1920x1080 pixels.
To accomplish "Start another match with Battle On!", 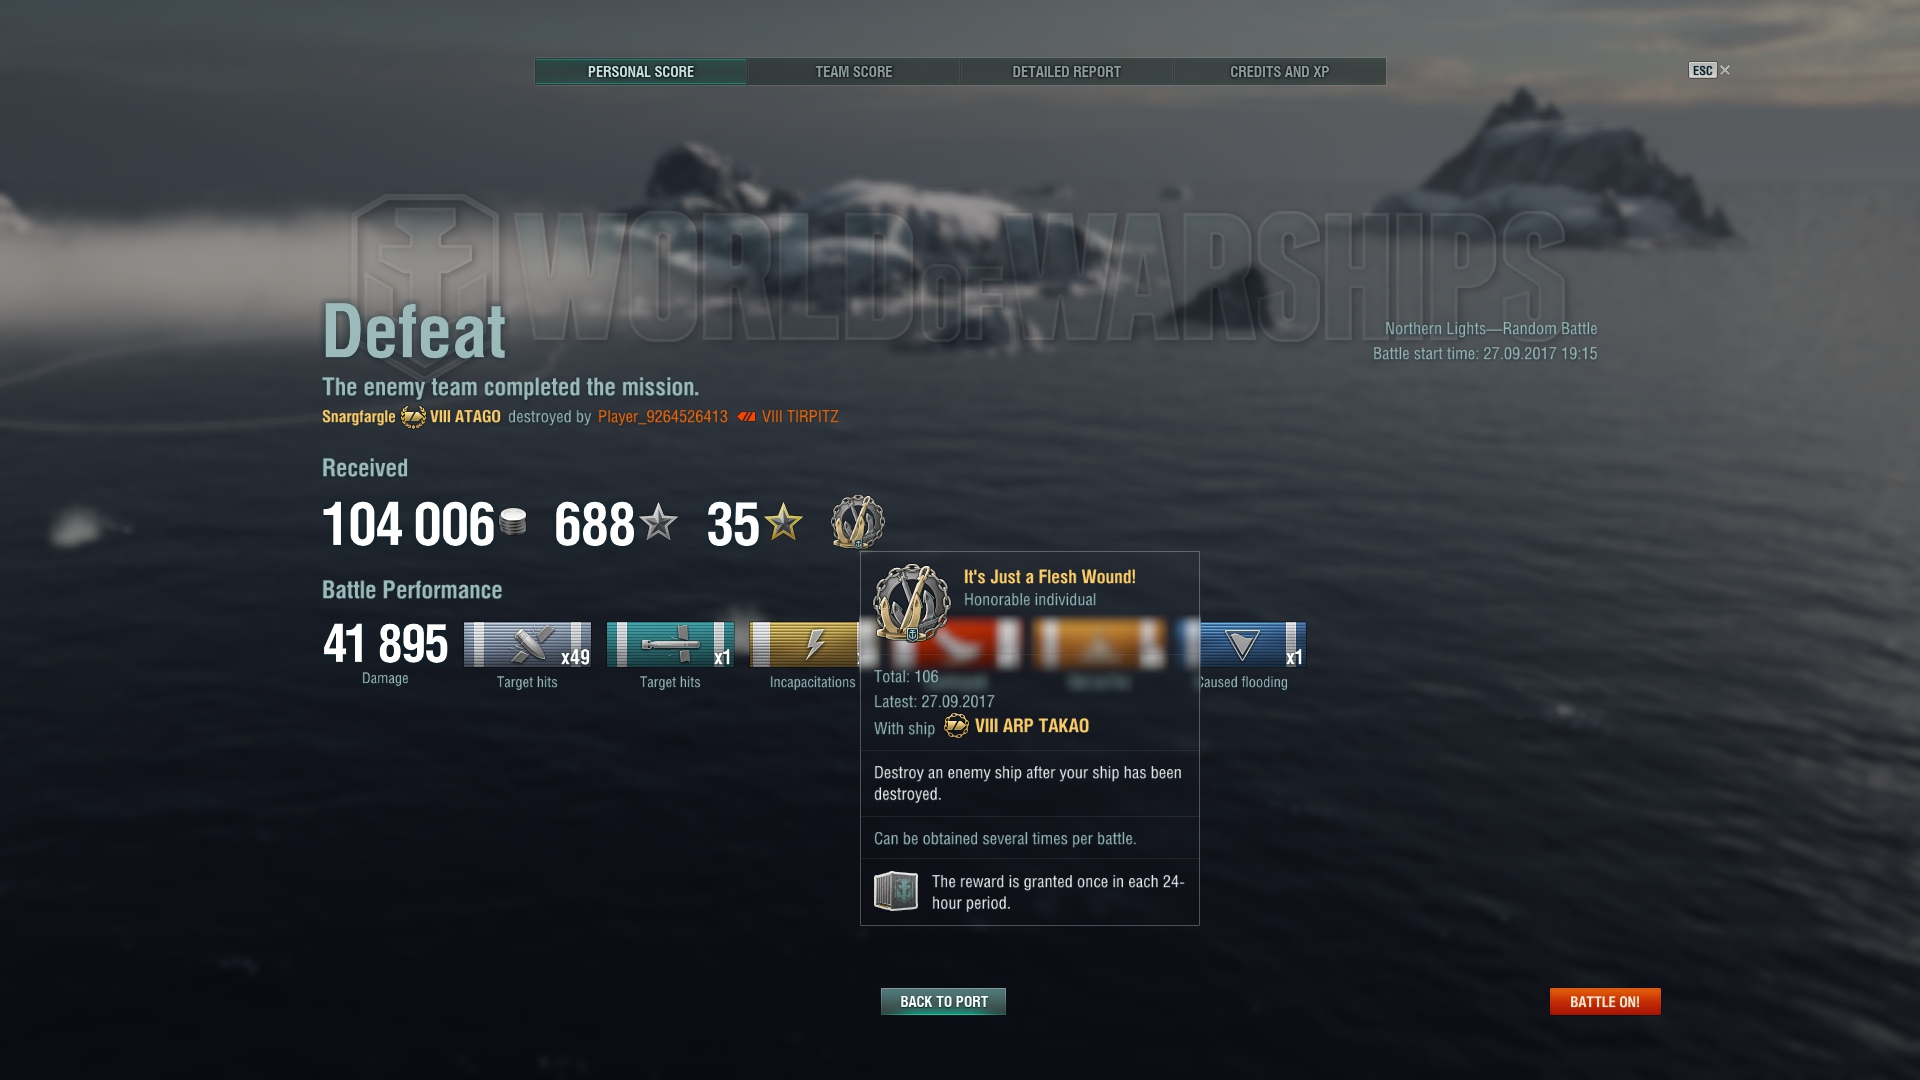I will [1605, 1001].
